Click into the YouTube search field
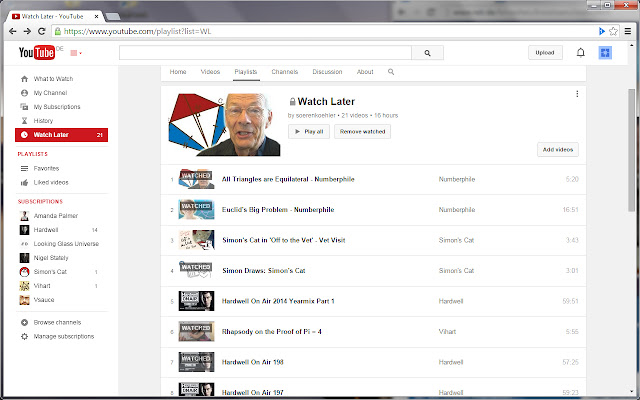Screen dimensions: 640x400 265,53
